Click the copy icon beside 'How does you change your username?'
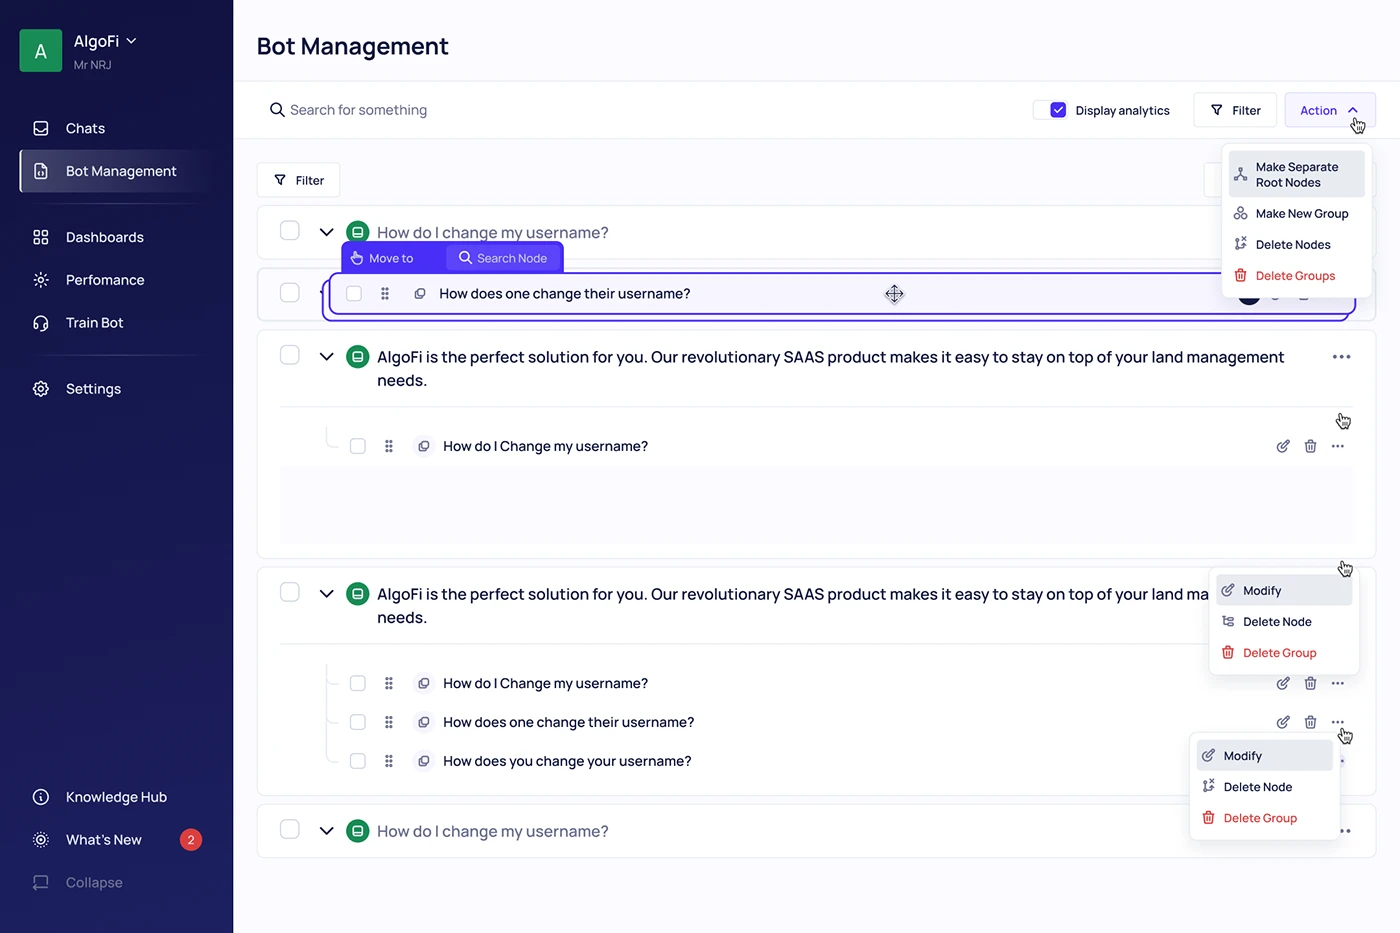Screen dimensions: 1400x933 (424, 761)
